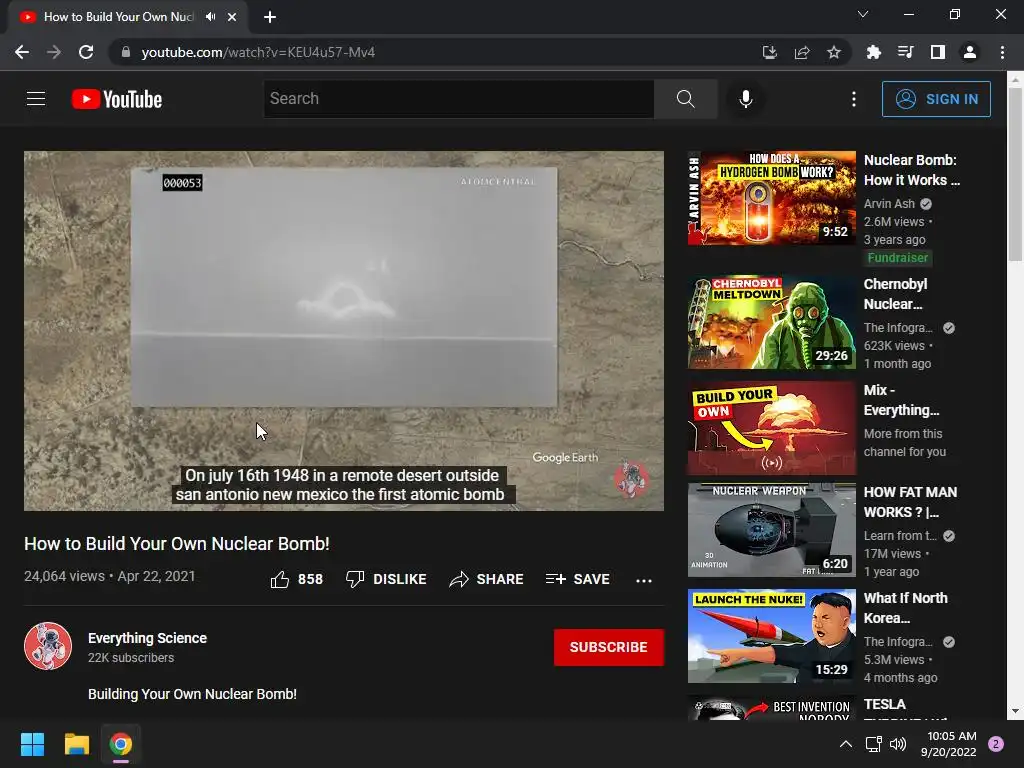Open Build Your Own mix thumbnail
Image resolution: width=1024 pixels, height=768 pixels.
coord(772,428)
